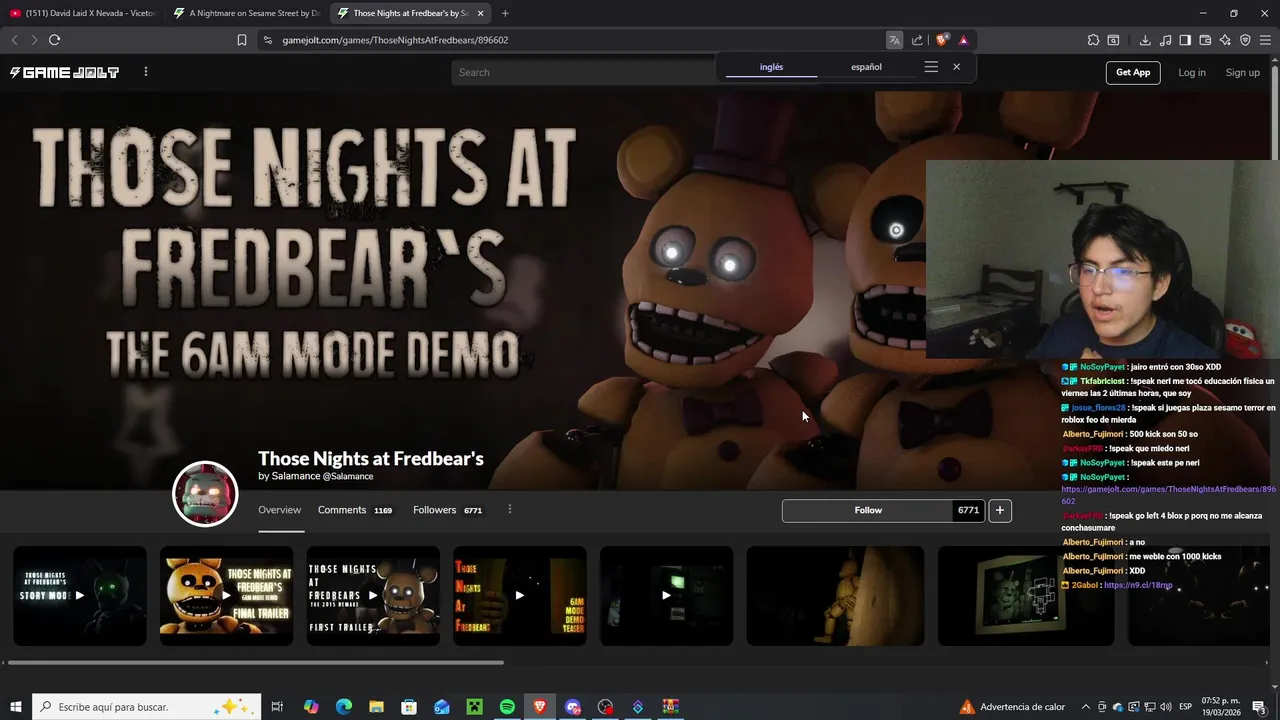Viewport: 1280px width, 720px height.
Task: Click the Windows taskbar search box
Action: 147,707
